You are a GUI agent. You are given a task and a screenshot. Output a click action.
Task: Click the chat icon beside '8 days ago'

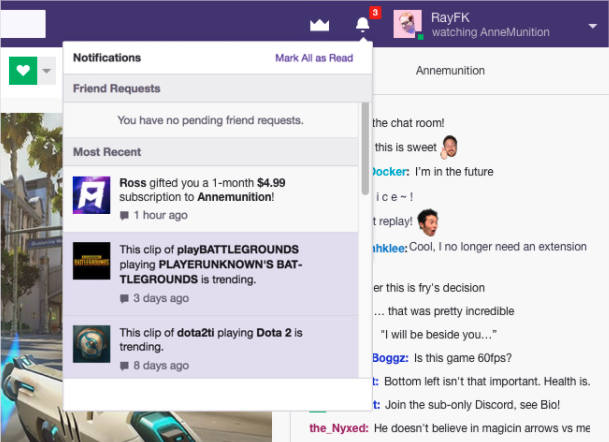pos(124,366)
